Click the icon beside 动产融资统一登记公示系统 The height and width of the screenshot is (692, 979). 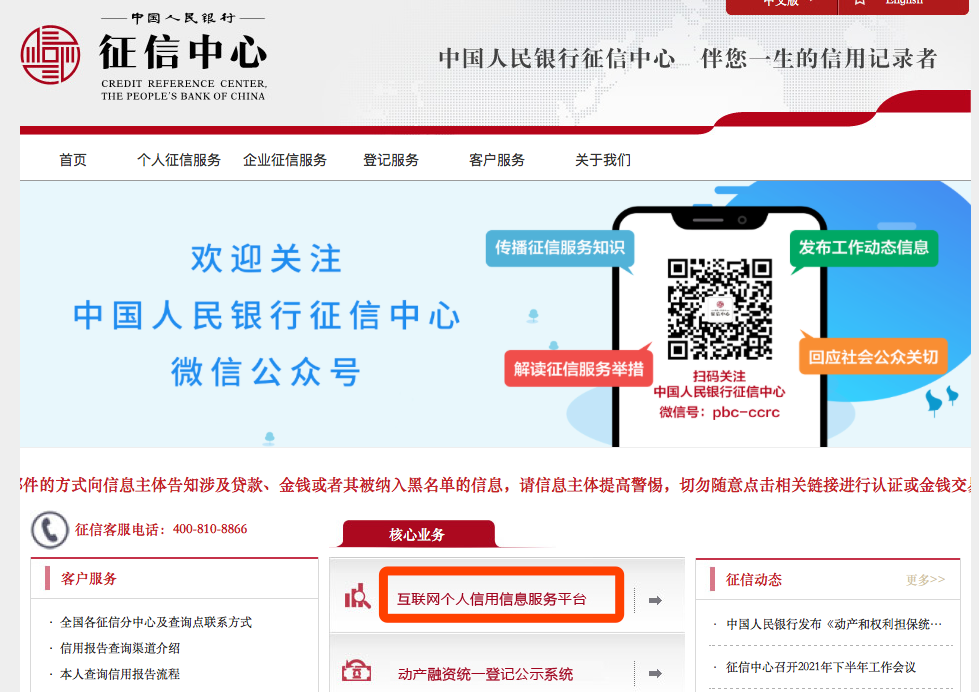pos(357,671)
